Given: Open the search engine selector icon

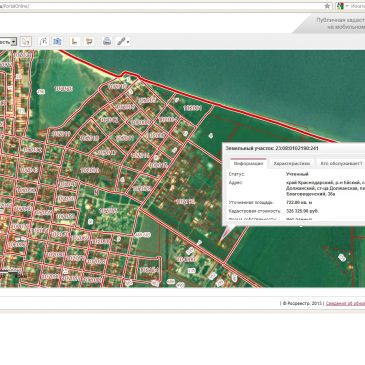Looking at the screenshot, I should (x=341, y=6).
